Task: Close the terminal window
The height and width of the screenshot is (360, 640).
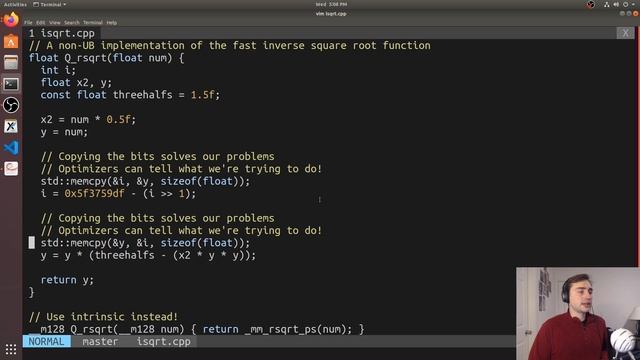Action: [636, 13]
